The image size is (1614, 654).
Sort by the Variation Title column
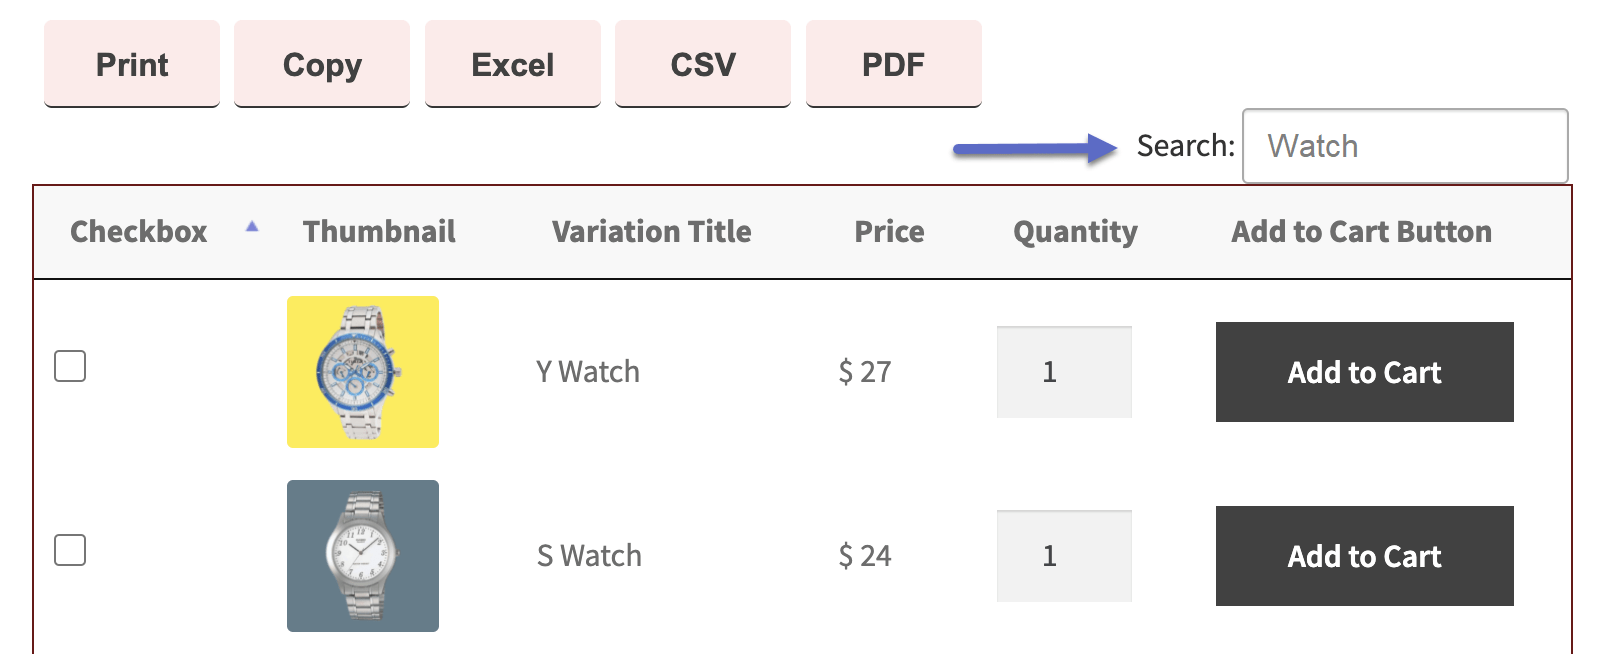coord(651,231)
